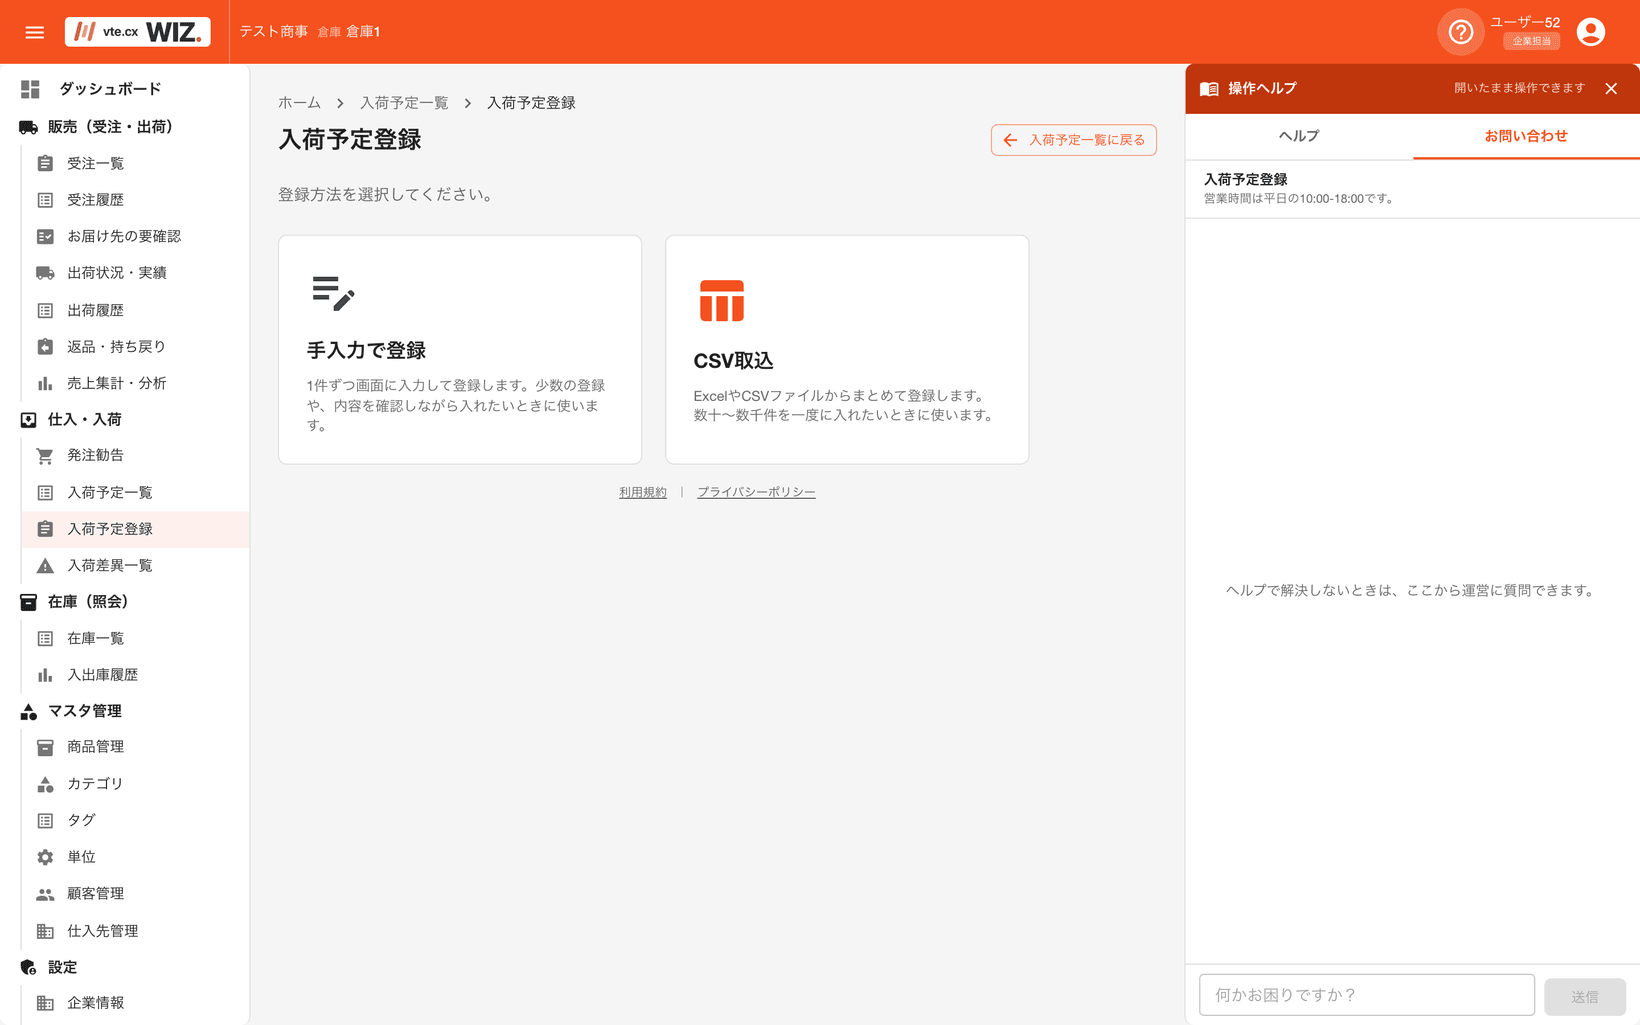
Task: Choose the CSV取込 card
Action: (x=847, y=350)
